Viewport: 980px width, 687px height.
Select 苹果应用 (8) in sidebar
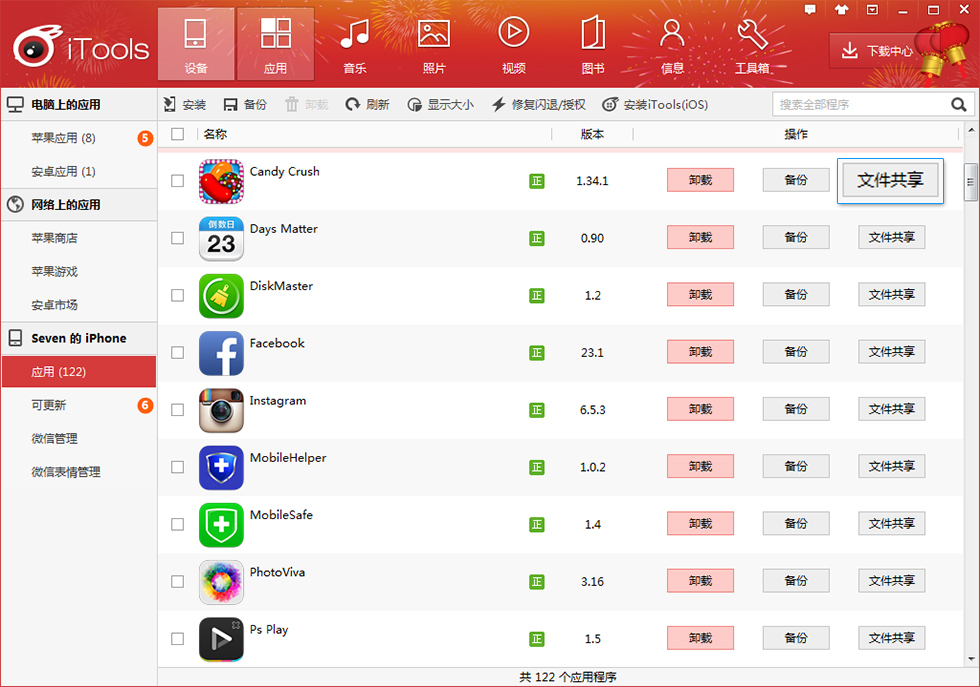[79, 138]
